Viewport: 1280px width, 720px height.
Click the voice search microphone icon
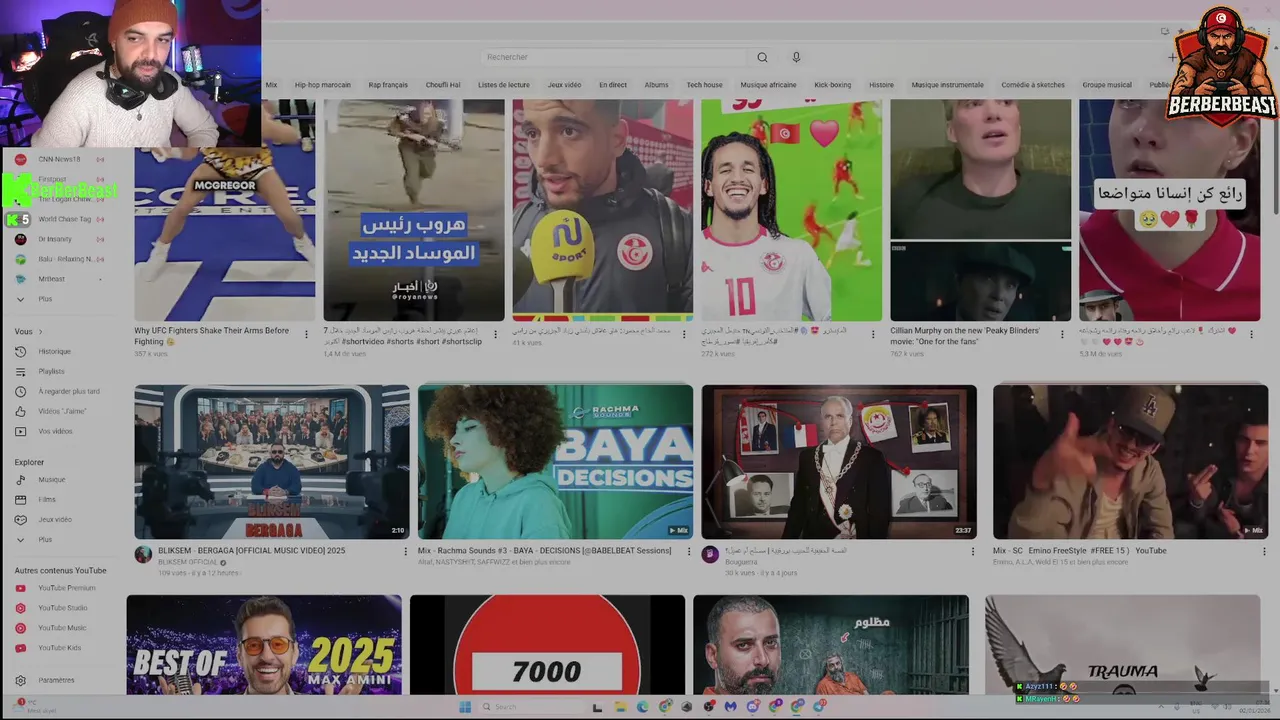tap(796, 57)
